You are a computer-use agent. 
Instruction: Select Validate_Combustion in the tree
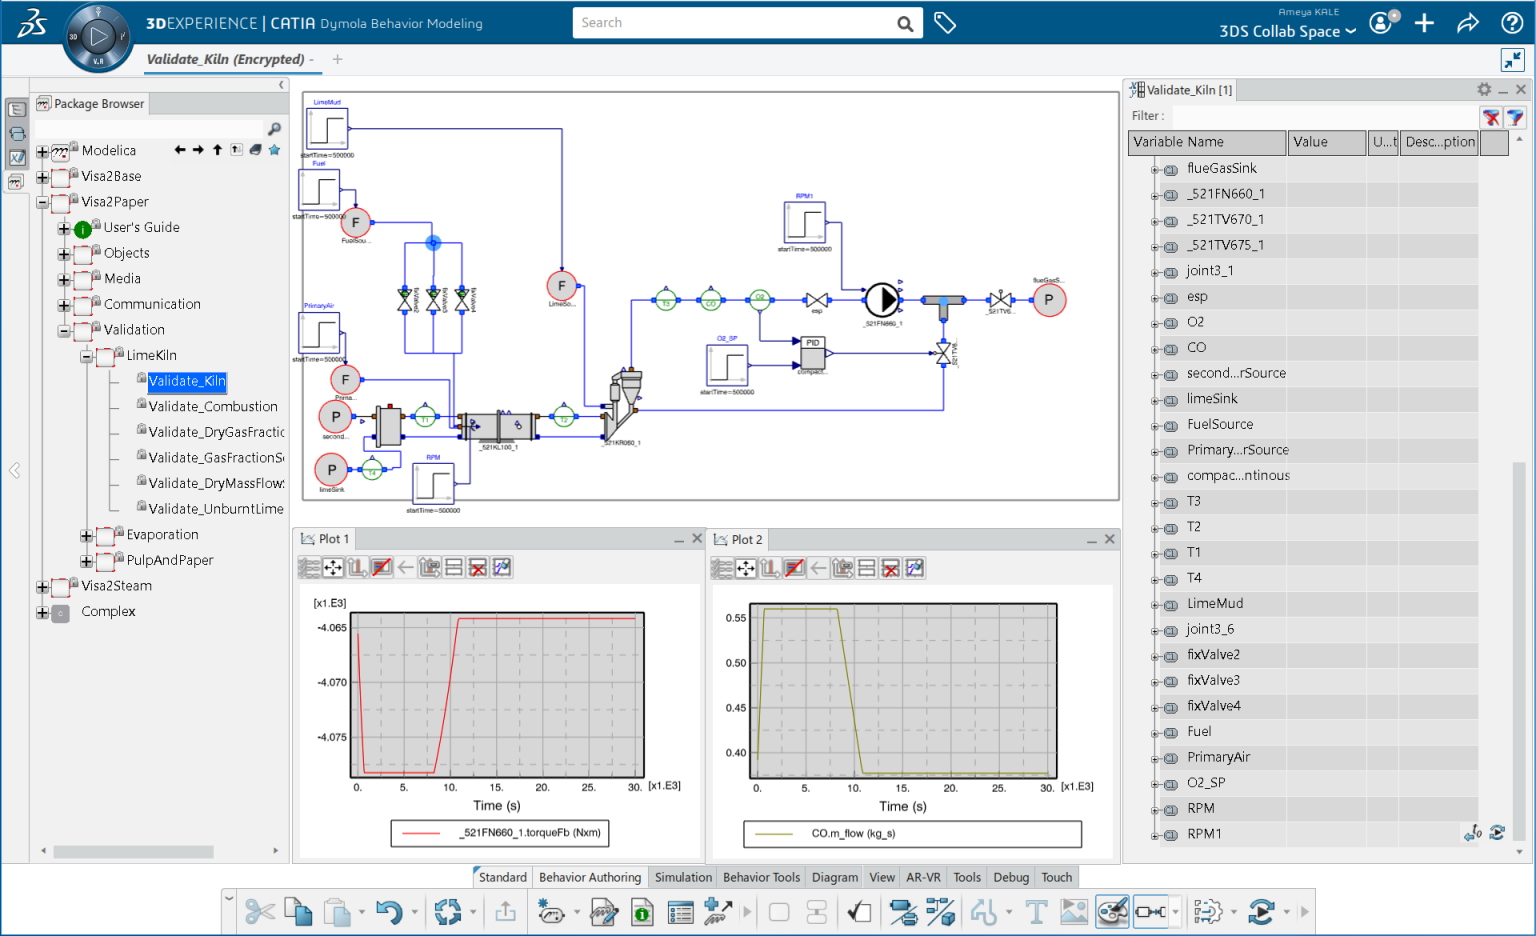point(213,406)
